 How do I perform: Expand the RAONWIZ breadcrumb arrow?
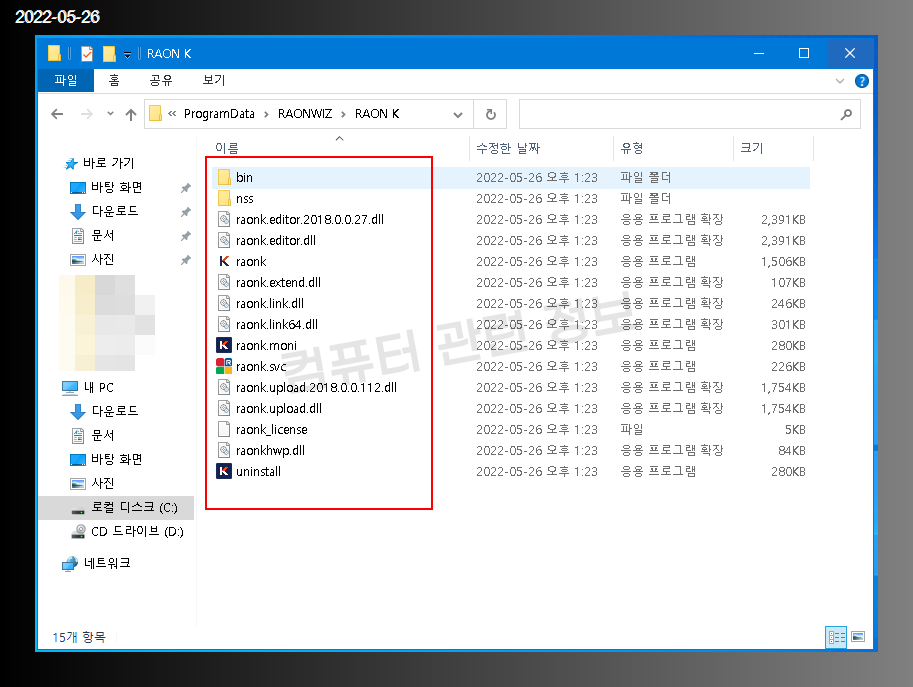click(343, 114)
